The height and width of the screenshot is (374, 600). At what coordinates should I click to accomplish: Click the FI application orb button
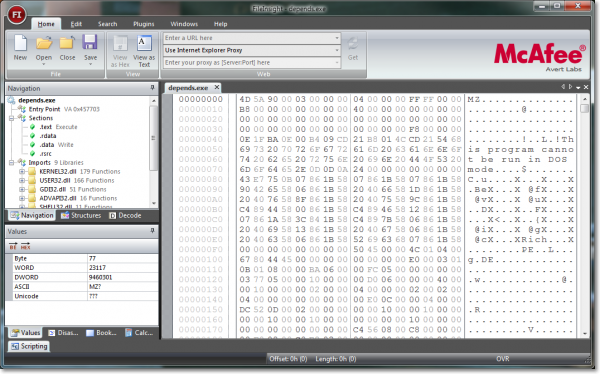click(x=17, y=15)
